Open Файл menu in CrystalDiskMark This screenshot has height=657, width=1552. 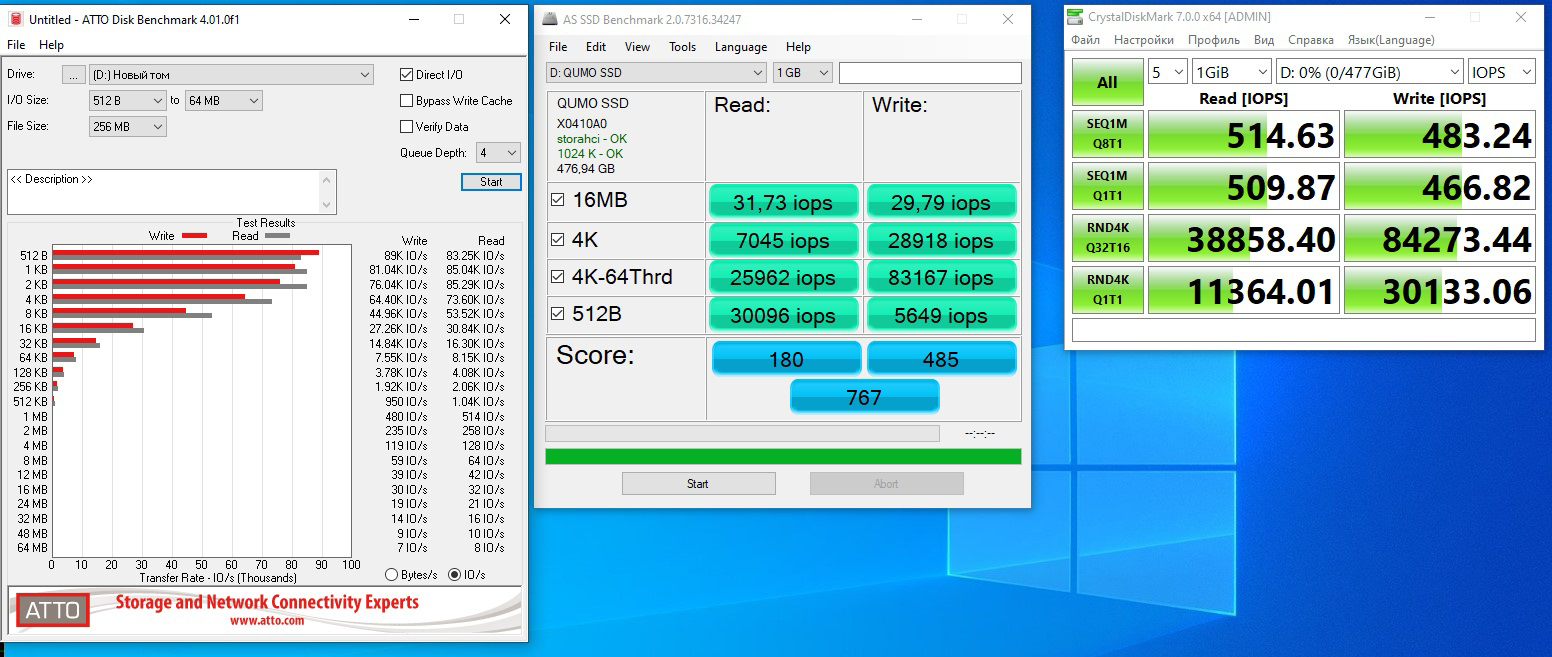[1085, 40]
